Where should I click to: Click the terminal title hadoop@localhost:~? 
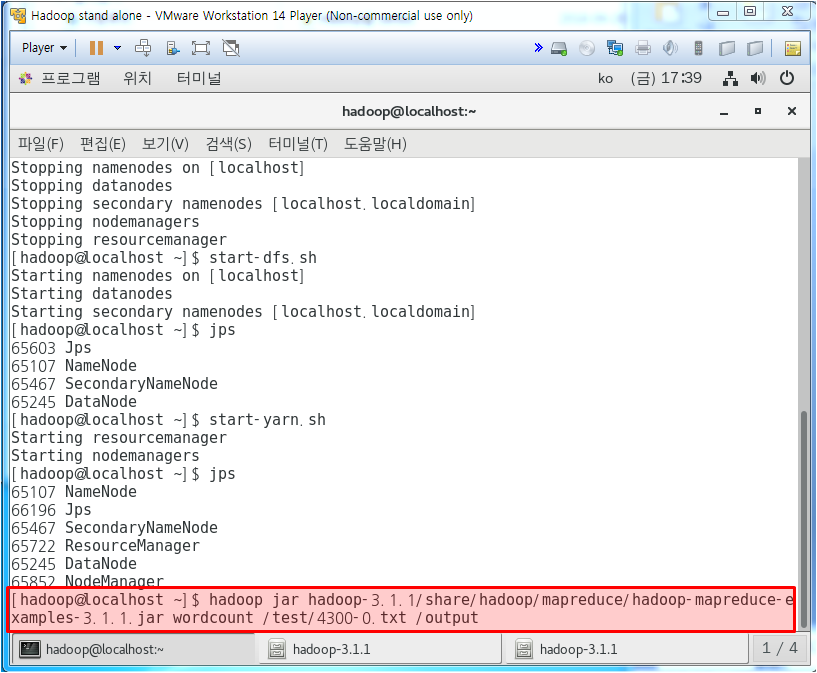409,111
